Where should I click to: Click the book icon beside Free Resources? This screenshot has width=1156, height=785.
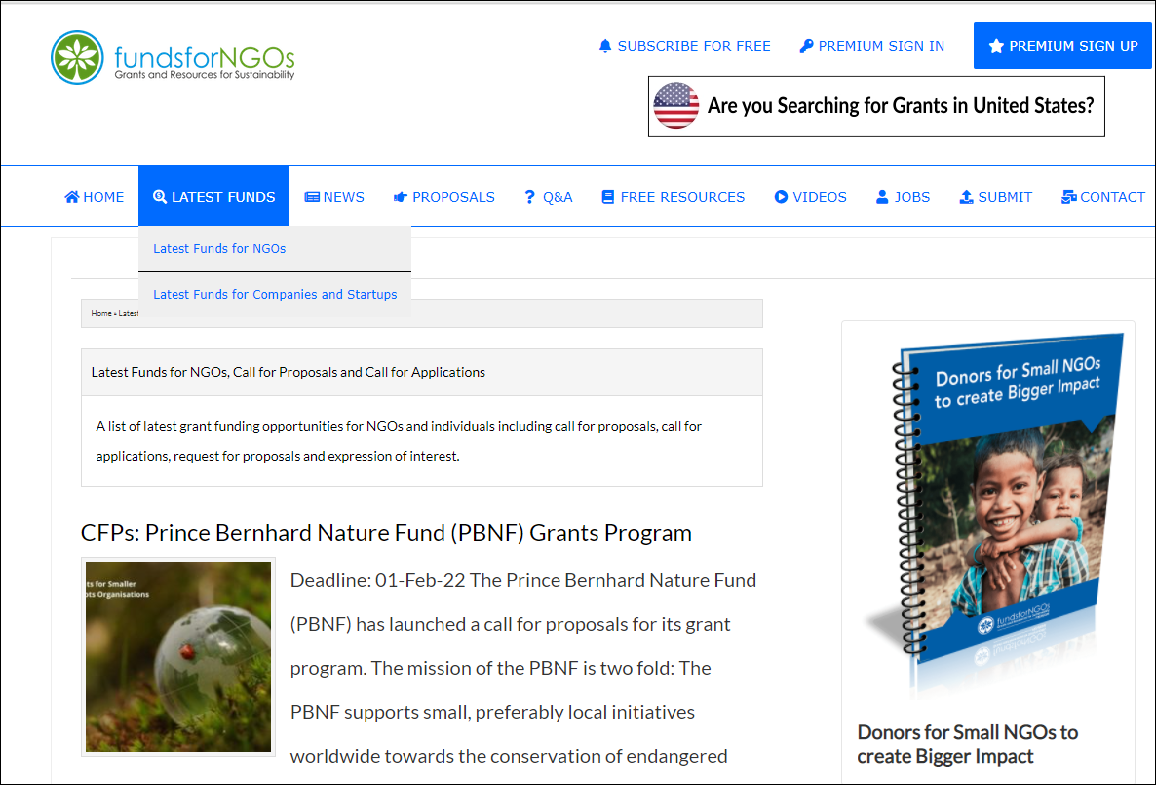click(x=607, y=197)
